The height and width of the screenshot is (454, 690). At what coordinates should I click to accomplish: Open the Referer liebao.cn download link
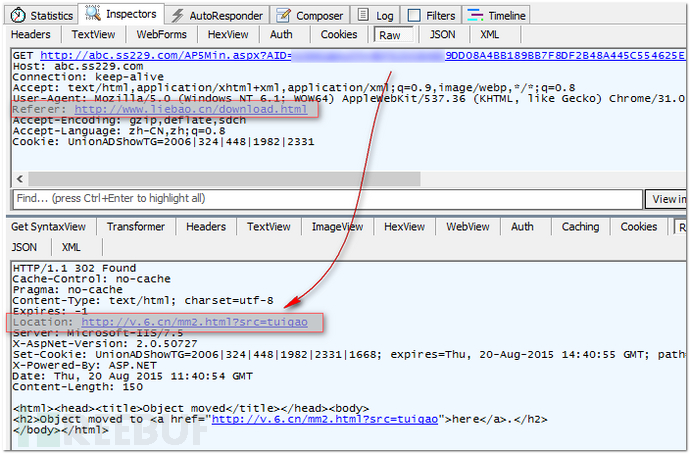(184, 109)
